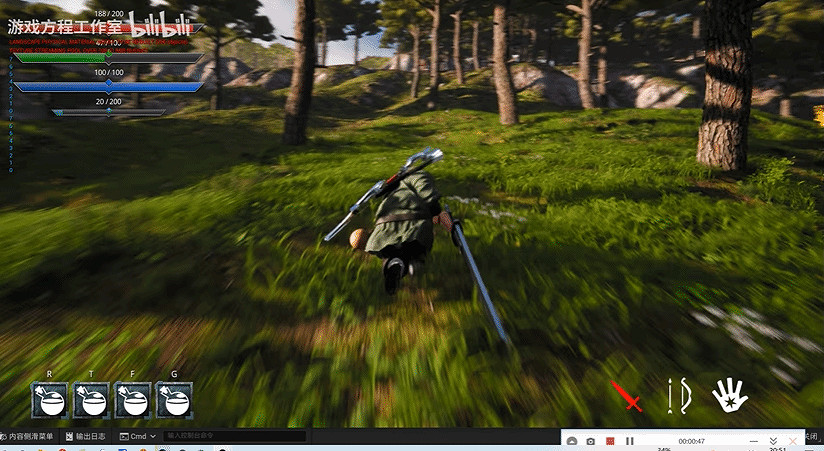Stop recording with the red square button
Viewport: 824px width, 451px height.
[609, 441]
